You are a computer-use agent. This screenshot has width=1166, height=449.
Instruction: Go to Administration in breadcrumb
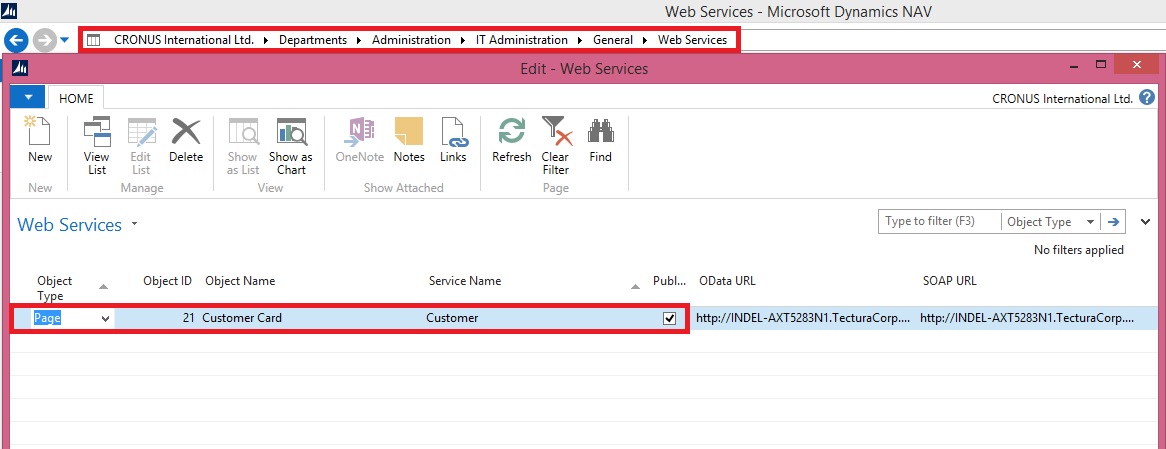pyautogui.click(x=411, y=40)
